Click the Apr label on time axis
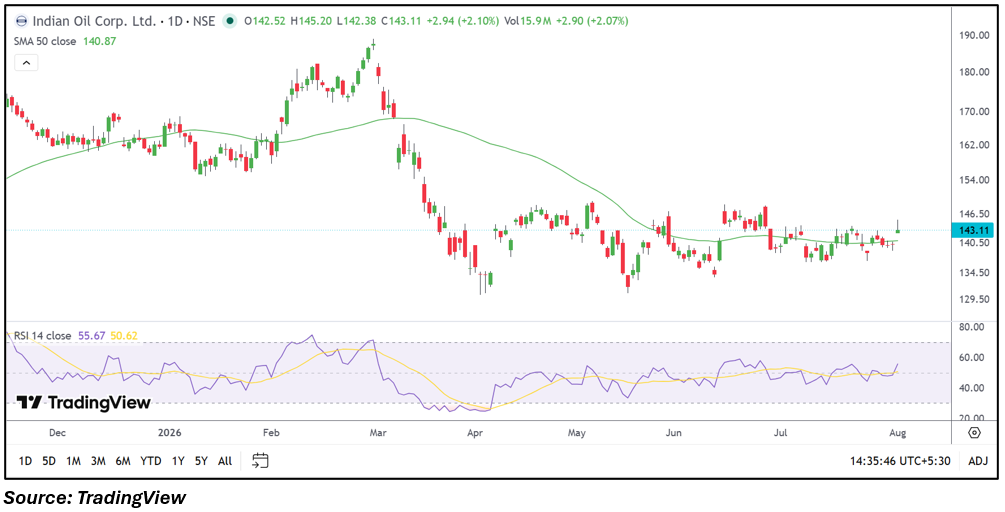Image resolution: width=1005 pixels, height=512 pixels. (x=474, y=433)
